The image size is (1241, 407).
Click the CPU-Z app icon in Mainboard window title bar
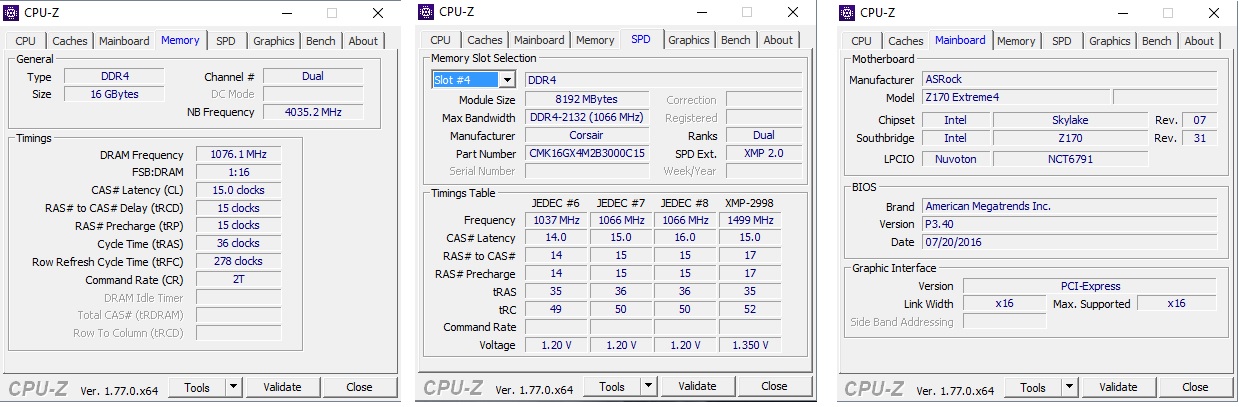[x=847, y=13]
